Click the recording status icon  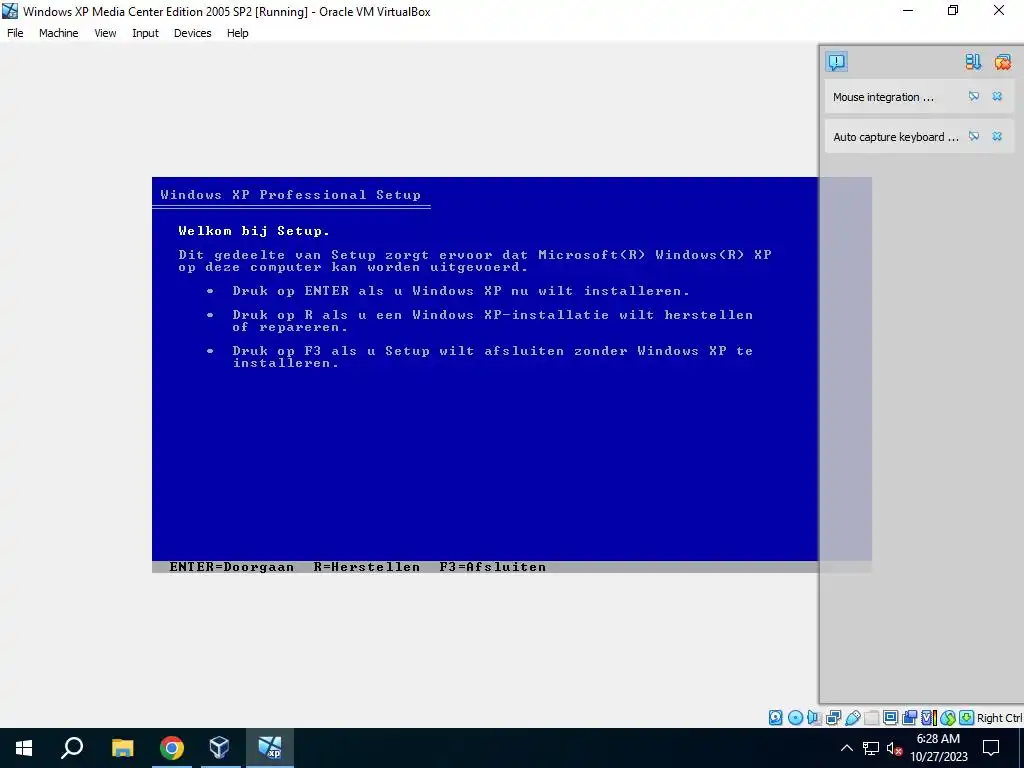tap(909, 718)
